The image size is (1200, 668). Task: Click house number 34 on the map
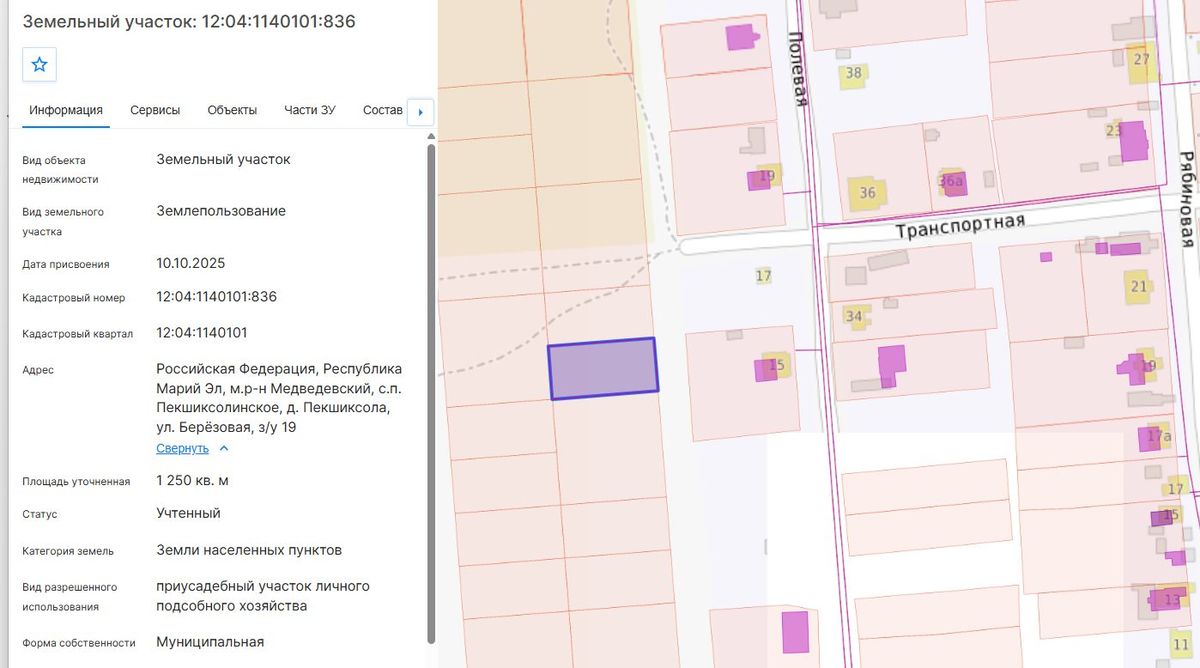854,317
